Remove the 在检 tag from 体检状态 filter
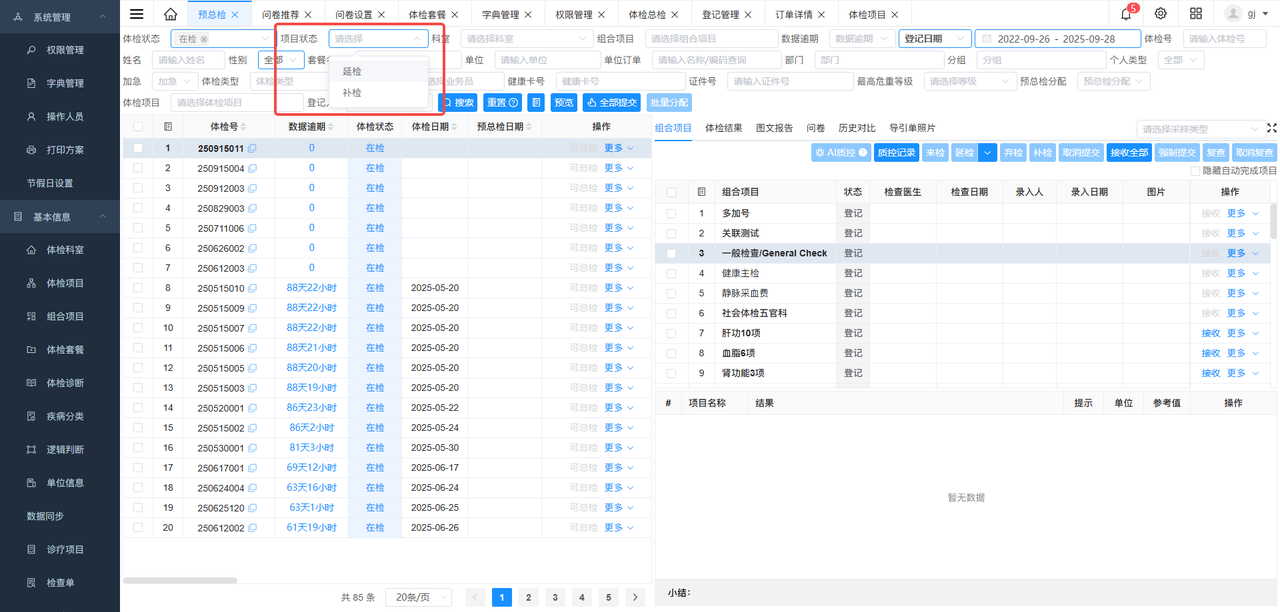This screenshot has width=1280, height=612. (x=204, y=39)
